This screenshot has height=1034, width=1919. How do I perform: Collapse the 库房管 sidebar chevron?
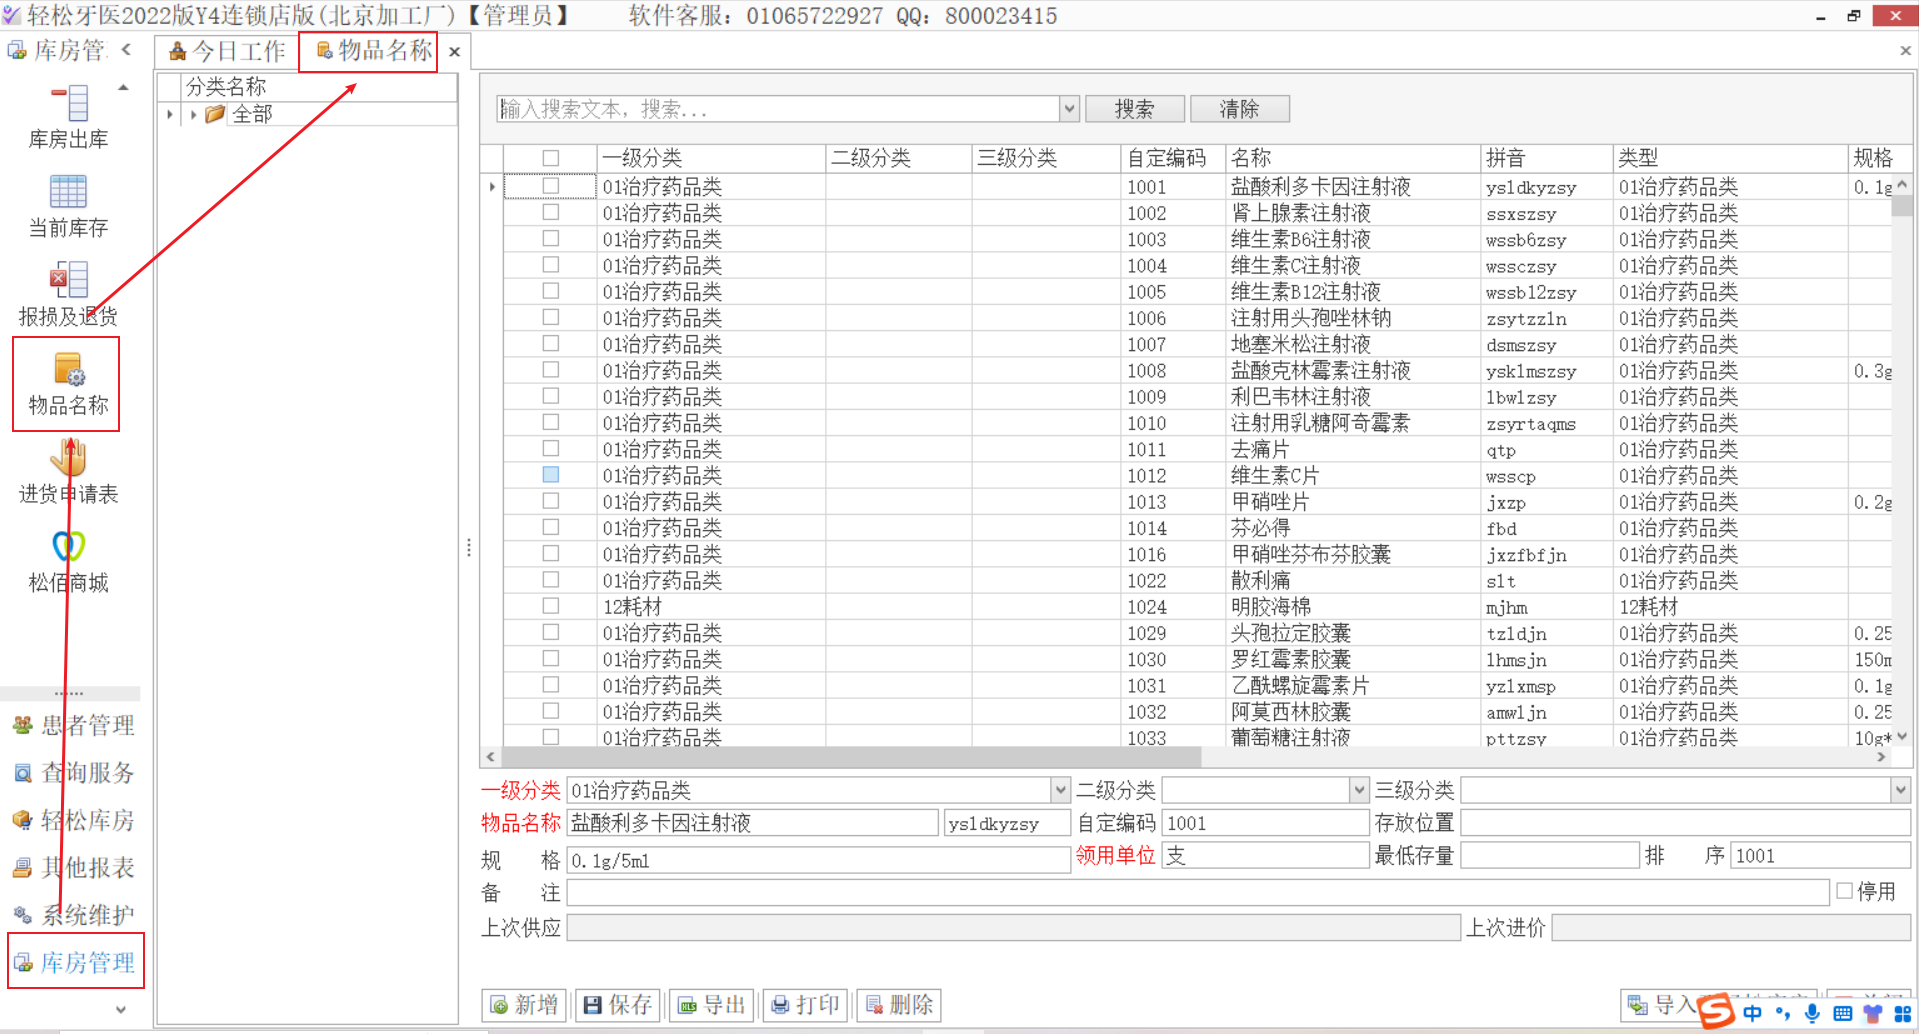pos(126,49)
